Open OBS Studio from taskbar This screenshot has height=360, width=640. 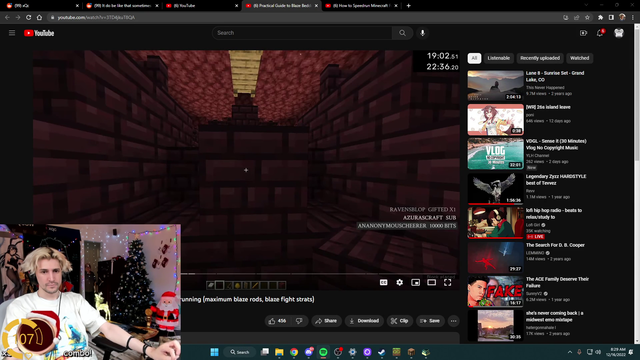(338, 352)
